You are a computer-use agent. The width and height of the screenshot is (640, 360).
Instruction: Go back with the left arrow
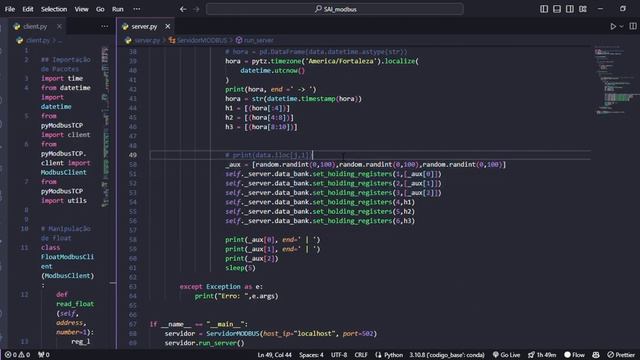click(183, 9)
